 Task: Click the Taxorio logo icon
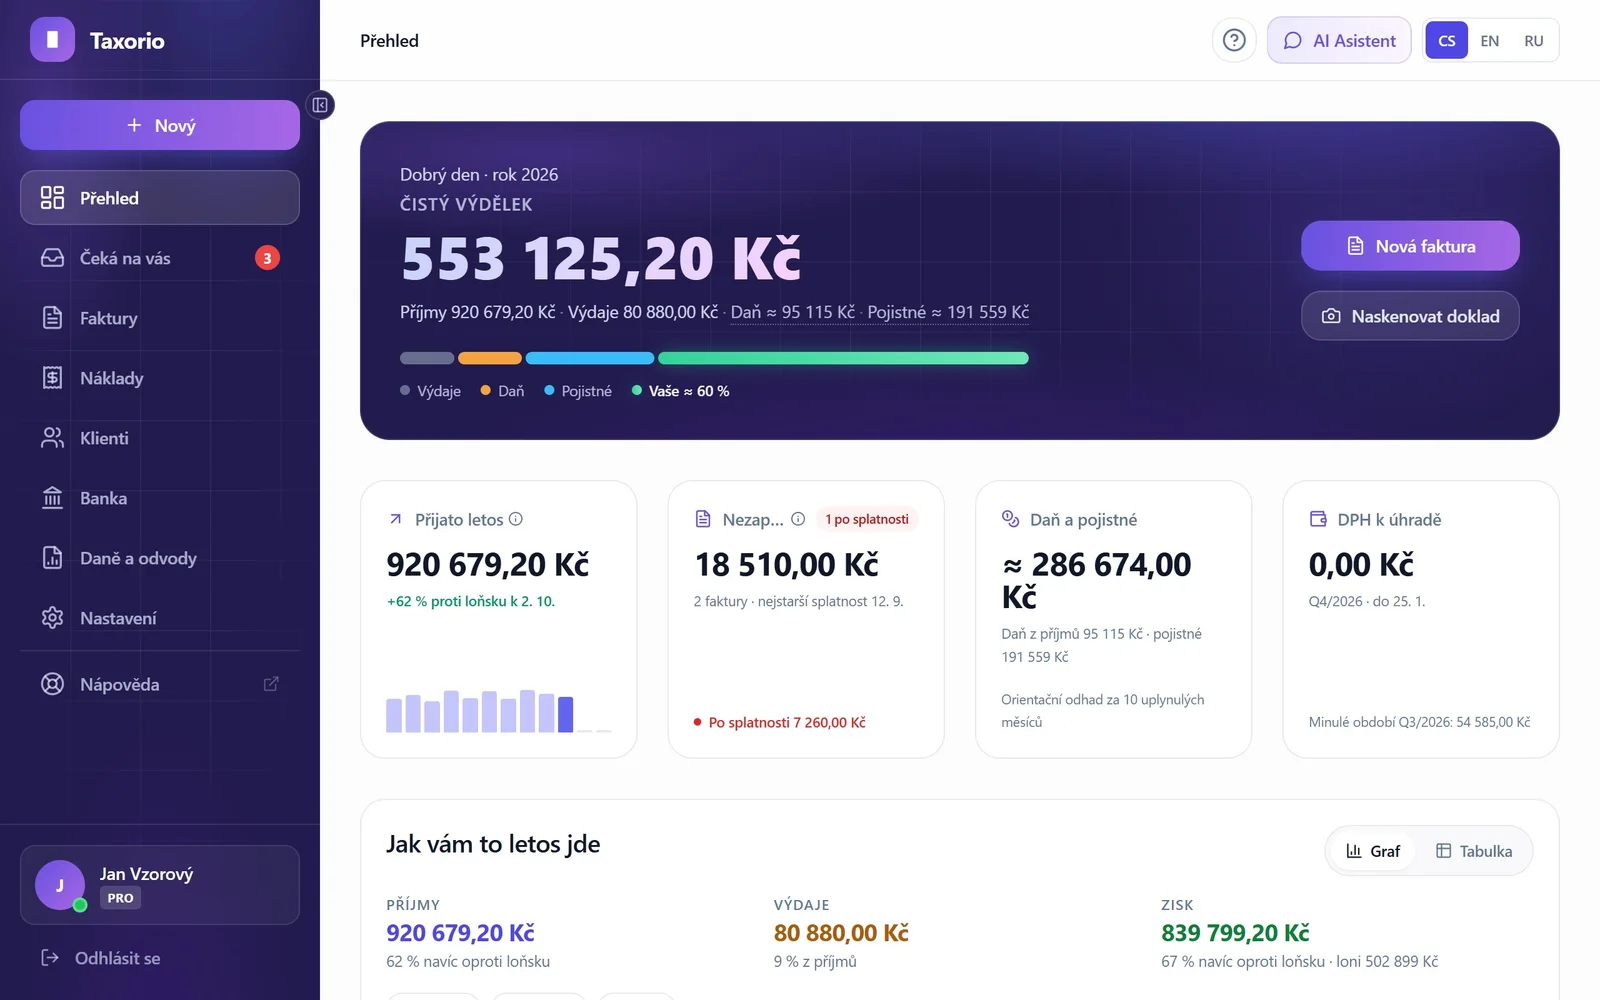(52, 40)
